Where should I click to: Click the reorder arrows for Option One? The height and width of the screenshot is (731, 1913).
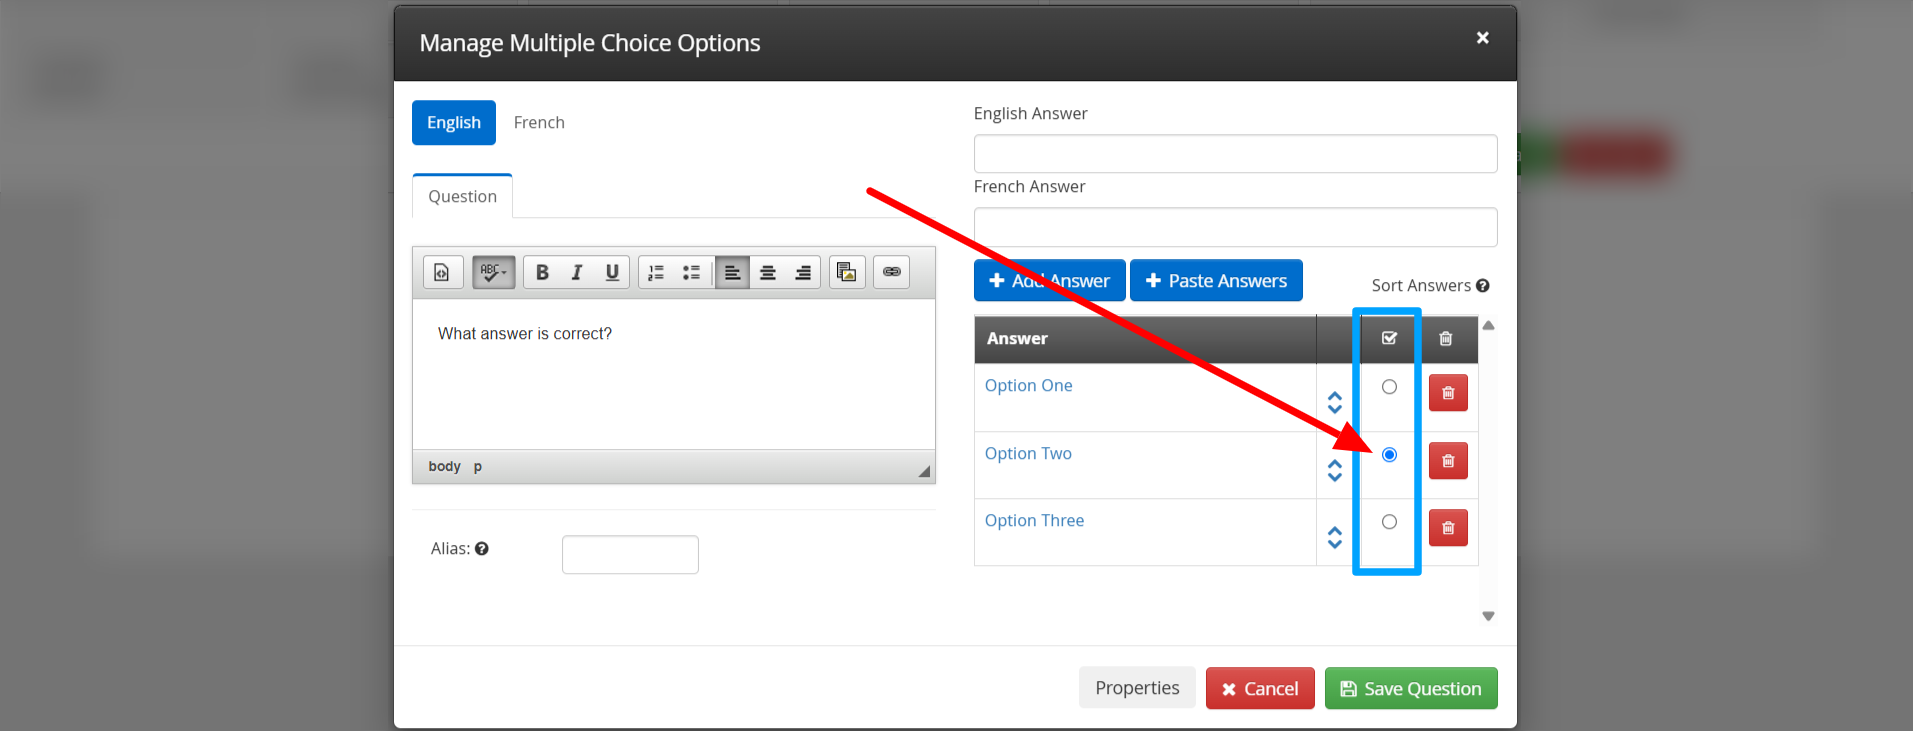pyautogui.click(x=1334, y=402)
